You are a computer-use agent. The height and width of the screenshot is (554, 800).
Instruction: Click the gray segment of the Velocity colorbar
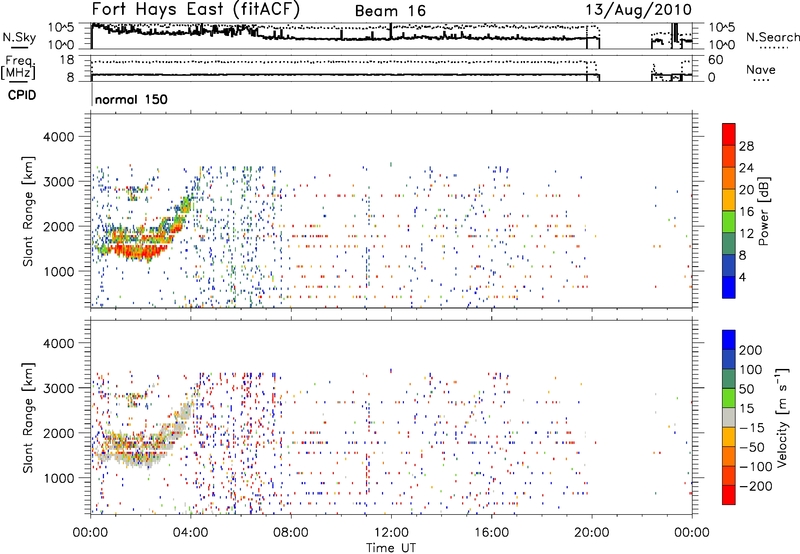[x=728, y=417]
